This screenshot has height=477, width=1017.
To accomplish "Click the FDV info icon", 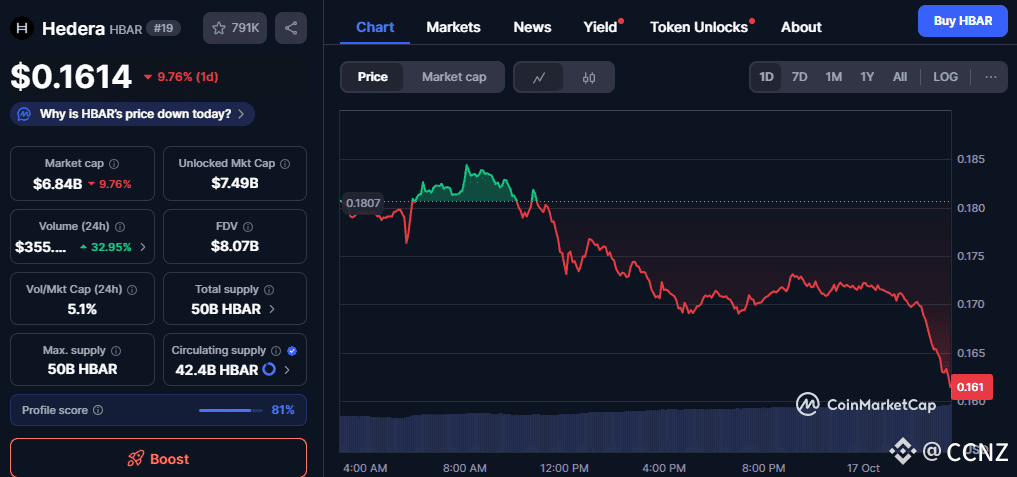I will tap(249, 227).
